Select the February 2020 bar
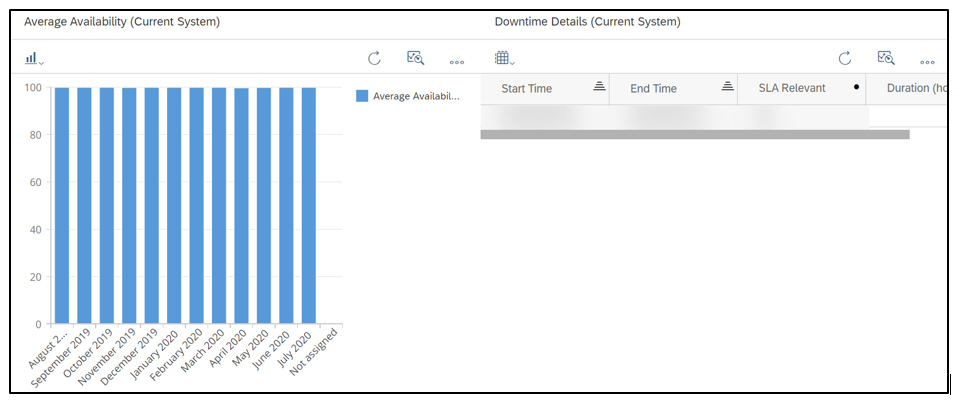Image resolution: width=957 pixels, height=400 pixels. (197, 205)
